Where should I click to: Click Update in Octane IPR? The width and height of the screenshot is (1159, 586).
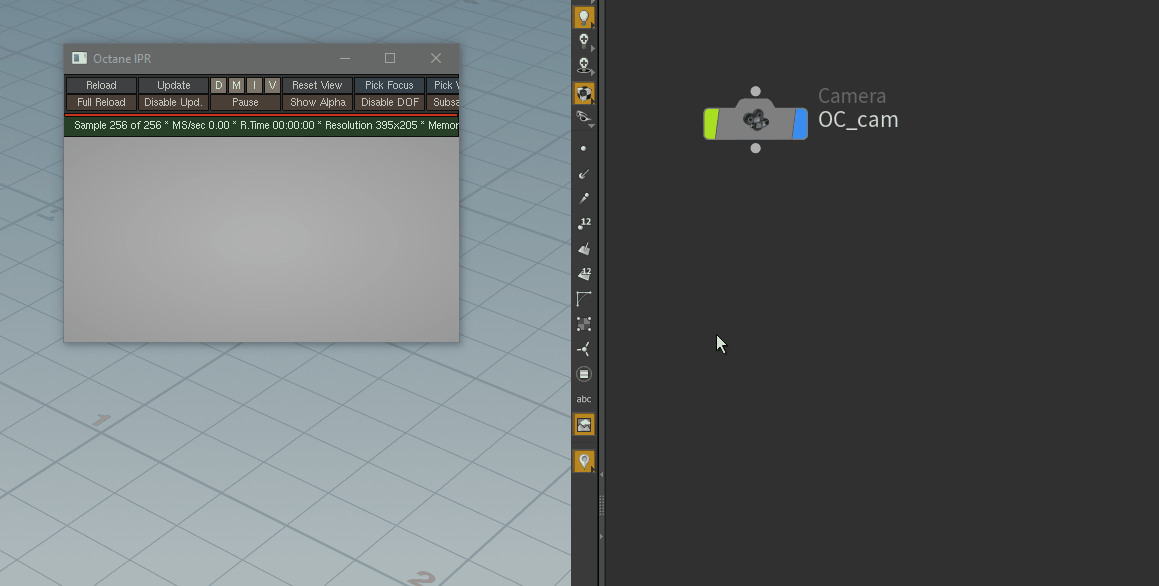pos(174,85)
